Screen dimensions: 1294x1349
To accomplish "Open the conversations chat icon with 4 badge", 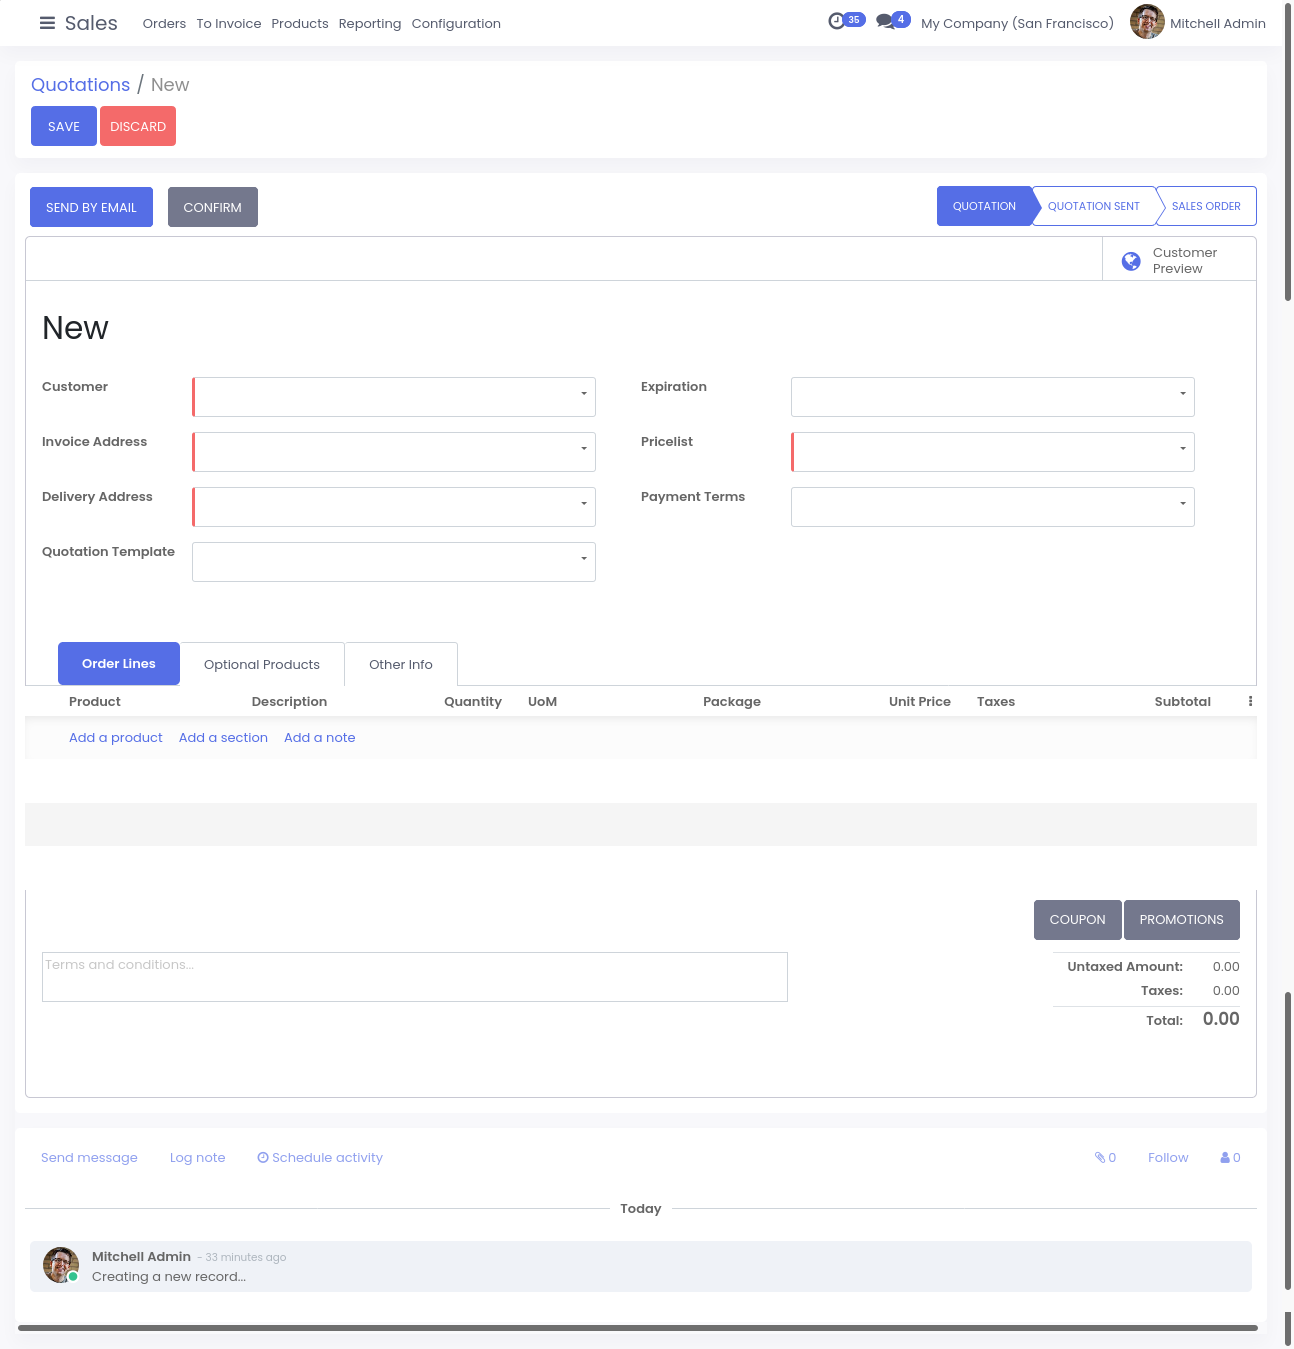I will [x=893, y=20].
